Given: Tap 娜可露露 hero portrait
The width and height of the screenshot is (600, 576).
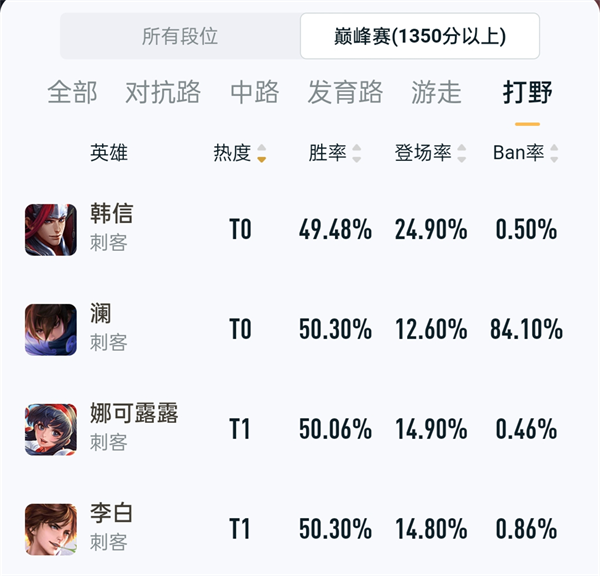Looking at the screenshot, I should pos(51,429).
